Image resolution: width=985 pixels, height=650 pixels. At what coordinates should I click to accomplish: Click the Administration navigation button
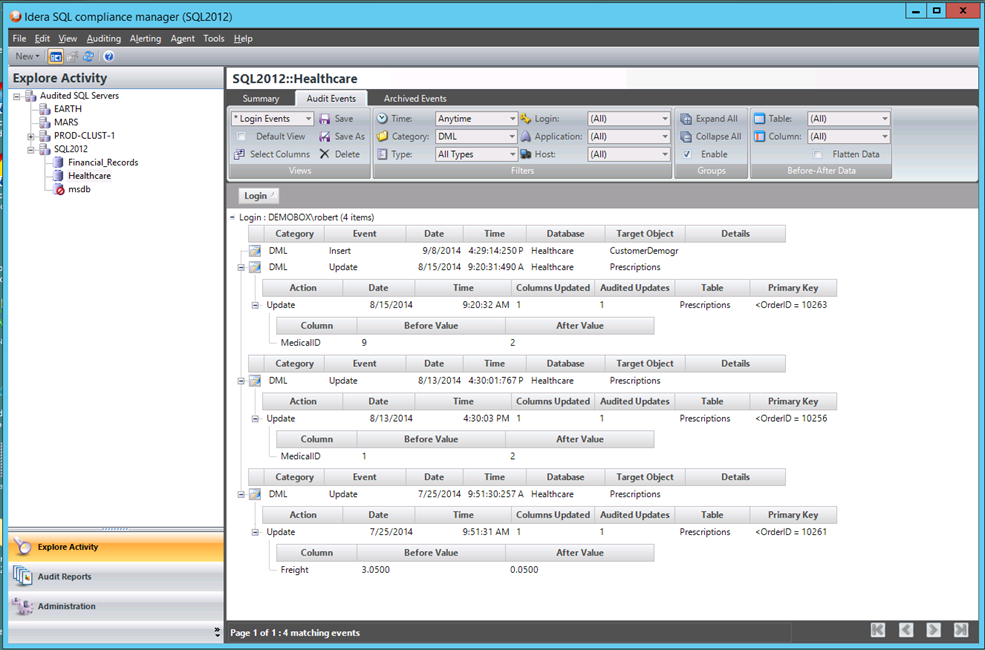coord(66,606)
